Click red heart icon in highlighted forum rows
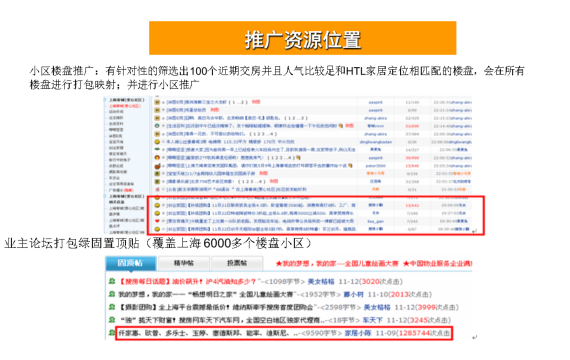Viewport: 570px width, 360px height. click(x=157, y=221)
